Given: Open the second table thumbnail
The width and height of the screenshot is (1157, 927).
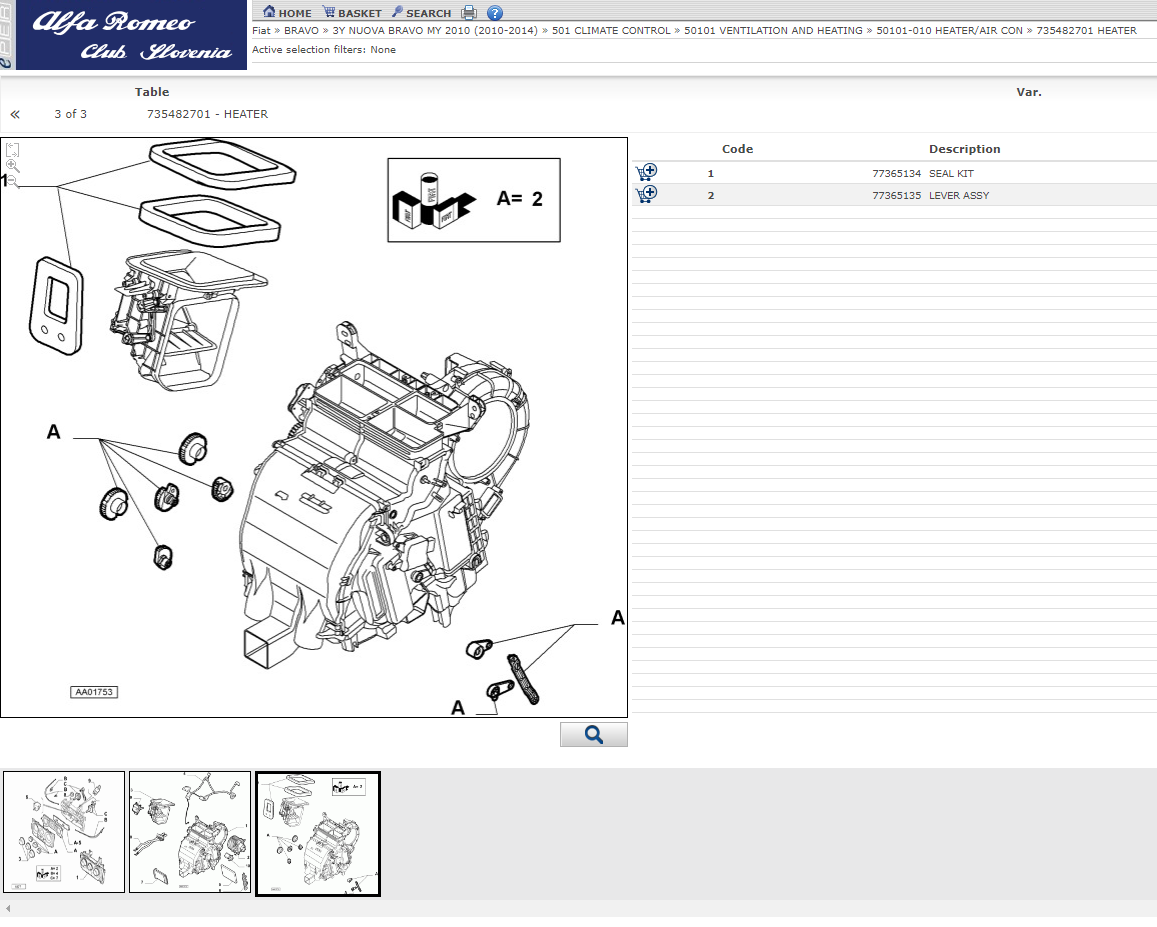Looking at the screenshot, I should 190,832.
